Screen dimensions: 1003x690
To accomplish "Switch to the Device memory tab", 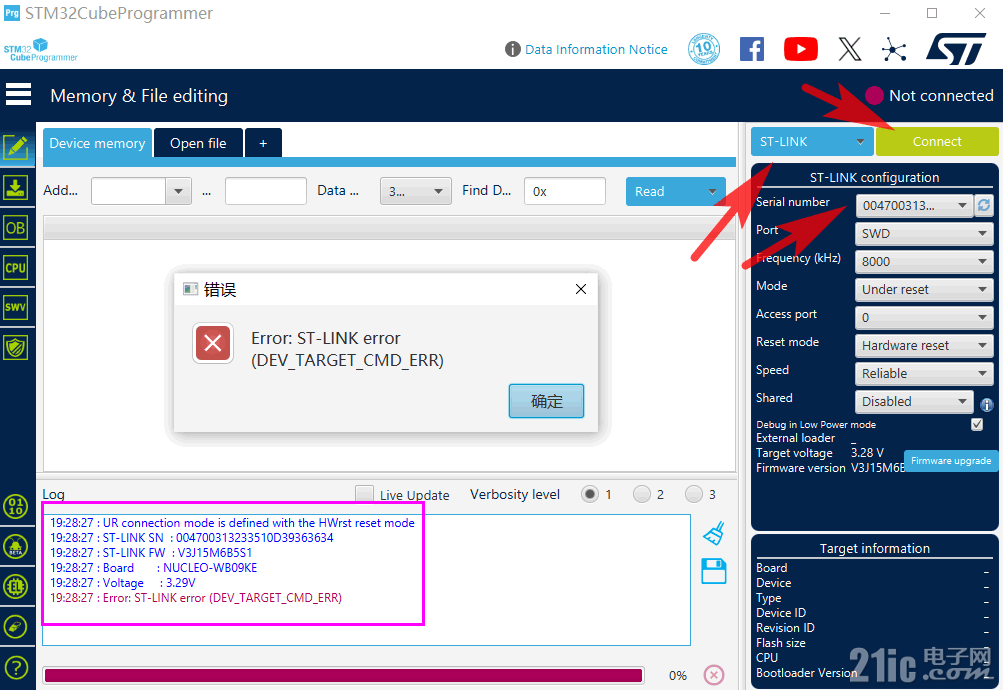I will pyautogui.click(x=97, y=143).
